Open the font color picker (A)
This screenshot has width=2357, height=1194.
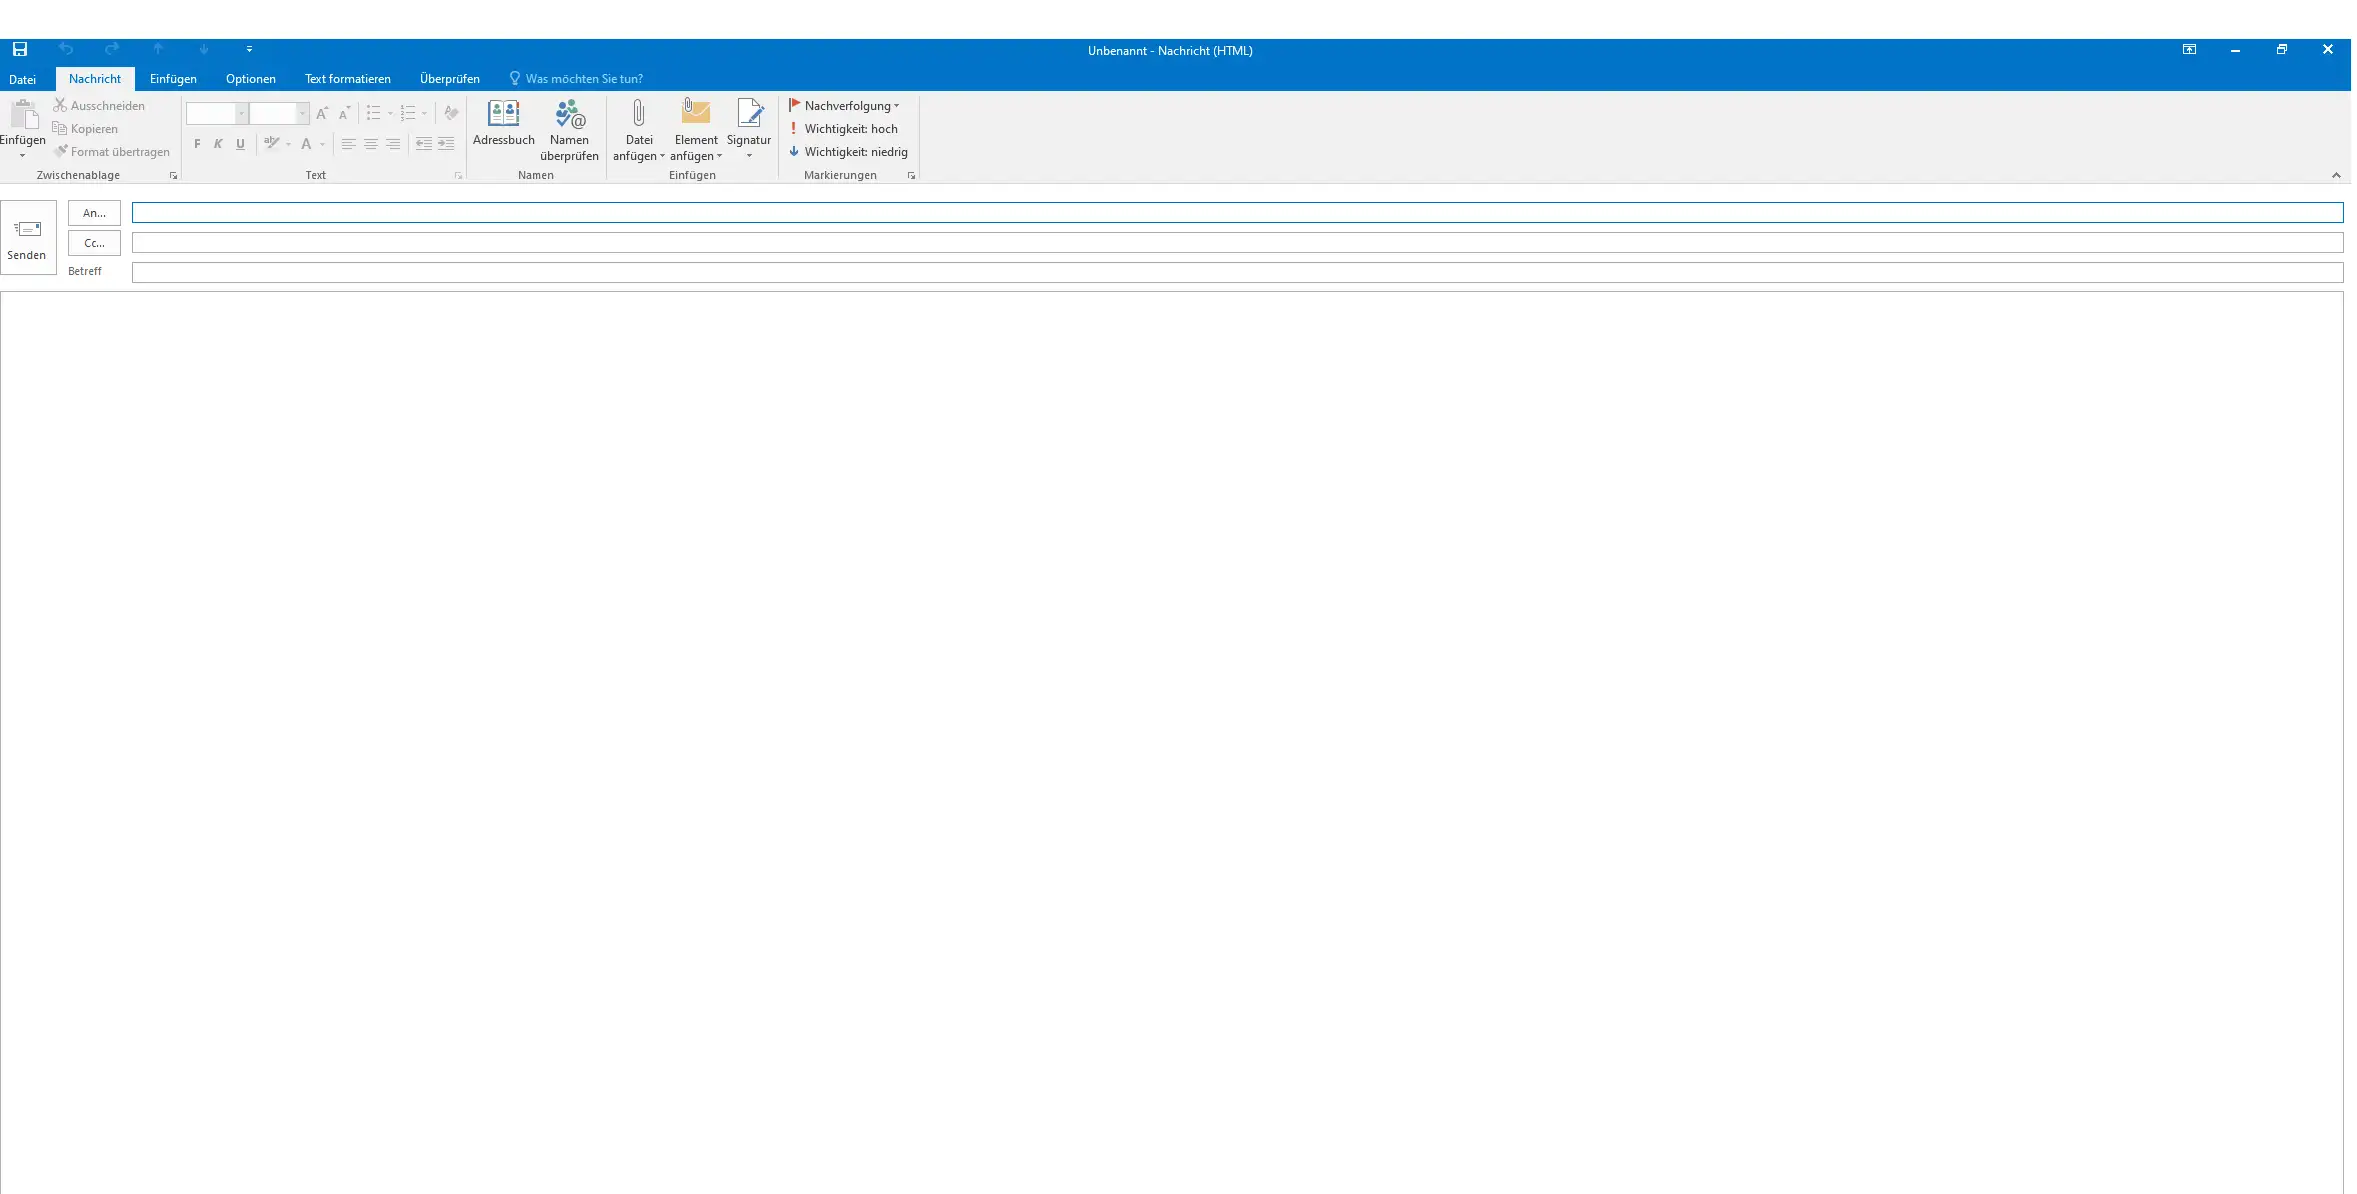point(307,144)
